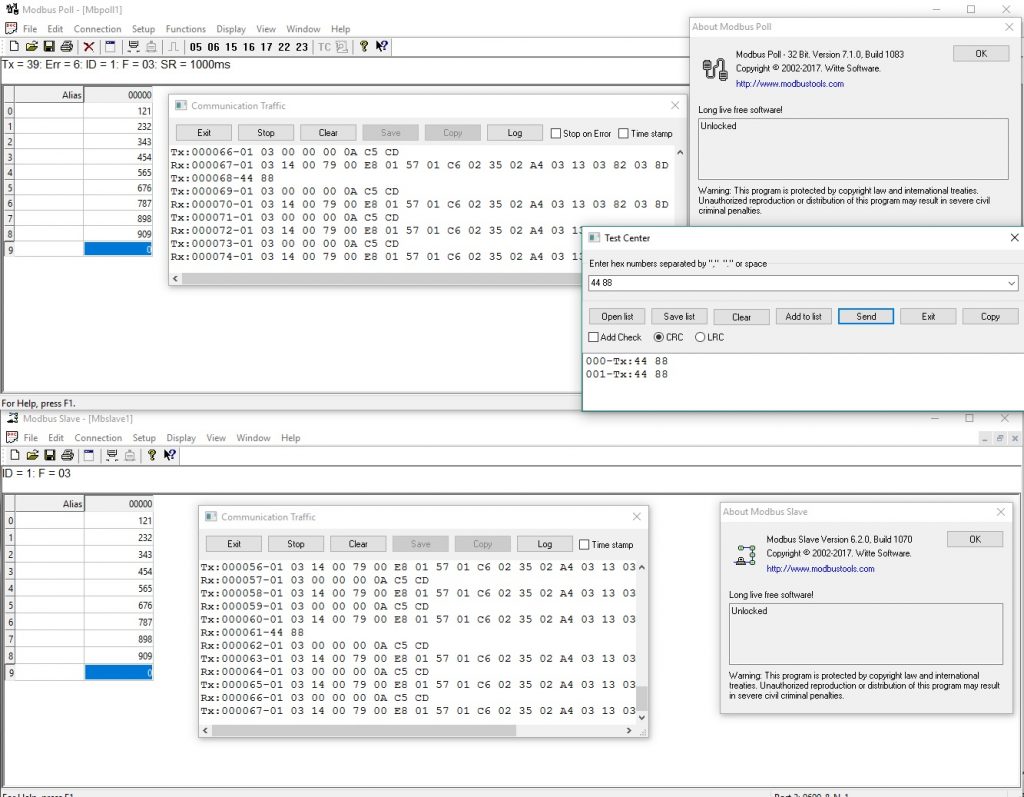Click function code 16 in Modbus Poll toolbar
Viewport: 1024px width, 797px height.
[249, 47]
